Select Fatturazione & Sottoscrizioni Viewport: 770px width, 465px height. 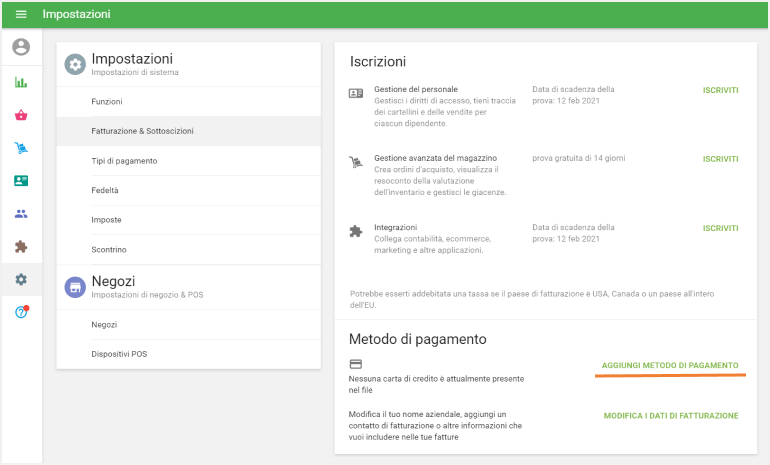[x=189, y=131]
